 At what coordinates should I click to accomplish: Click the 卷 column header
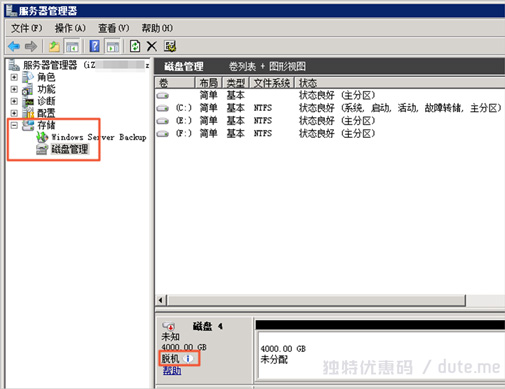click(175, 83)
